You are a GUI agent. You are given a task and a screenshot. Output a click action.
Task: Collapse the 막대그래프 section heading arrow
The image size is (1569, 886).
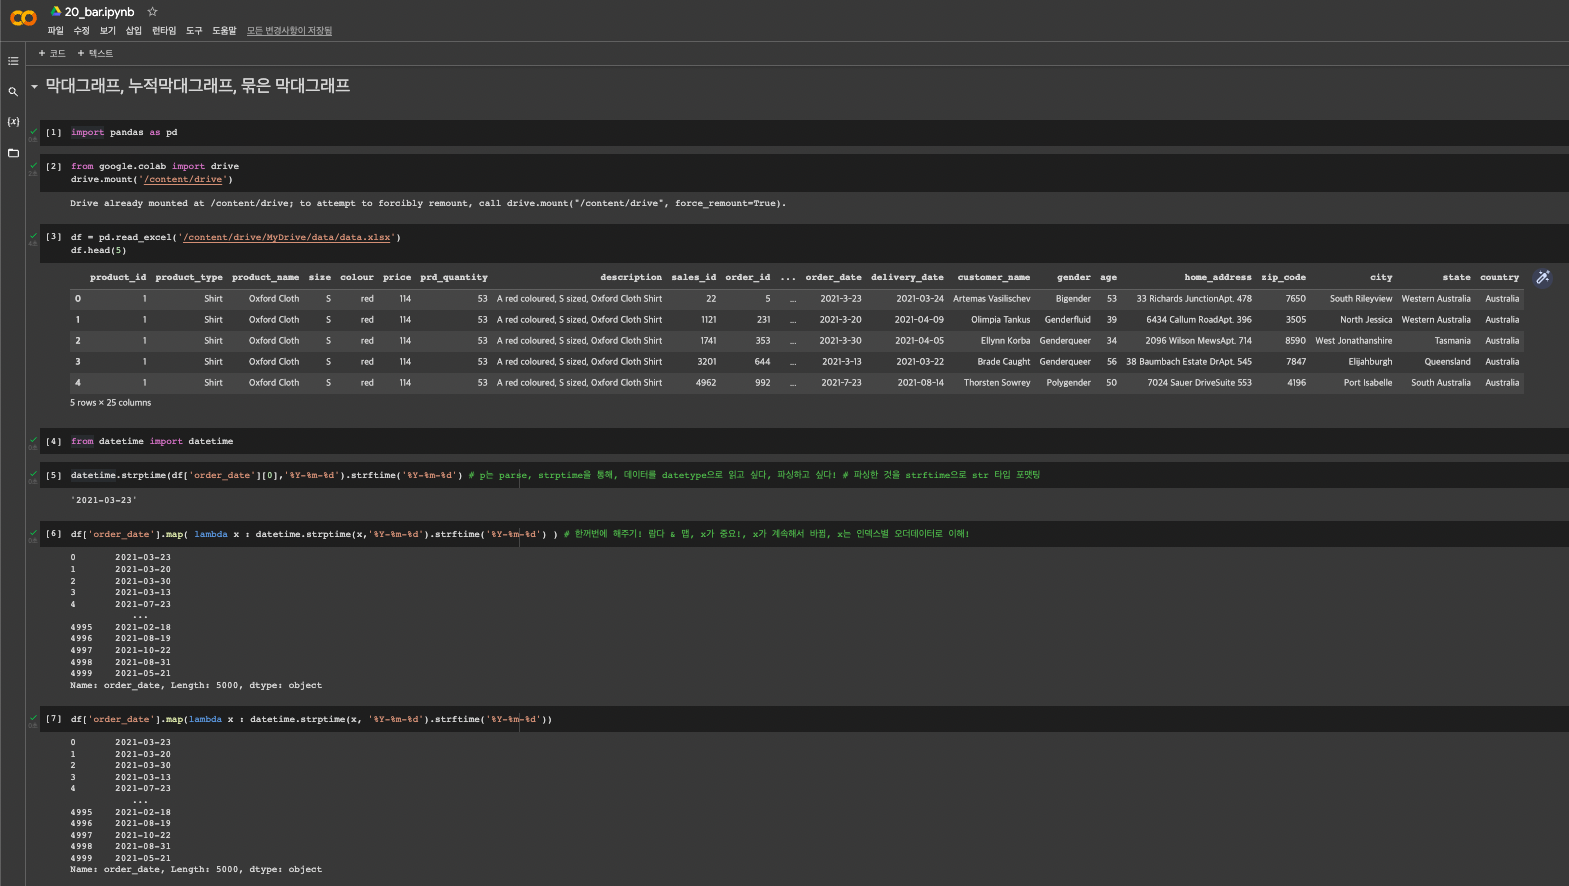34,87
